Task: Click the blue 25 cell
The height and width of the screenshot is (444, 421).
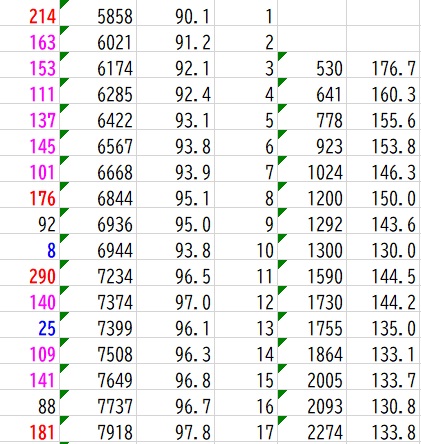Action: (x=29, y=325)
